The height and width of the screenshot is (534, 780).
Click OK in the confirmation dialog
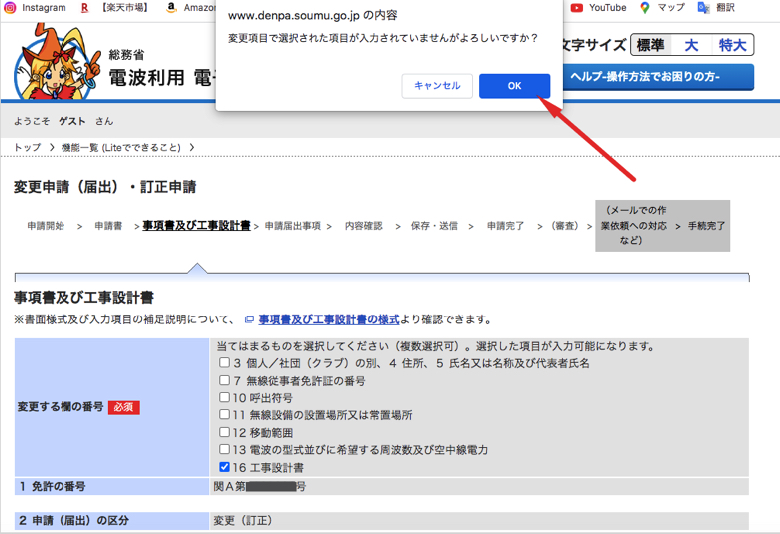514,86
